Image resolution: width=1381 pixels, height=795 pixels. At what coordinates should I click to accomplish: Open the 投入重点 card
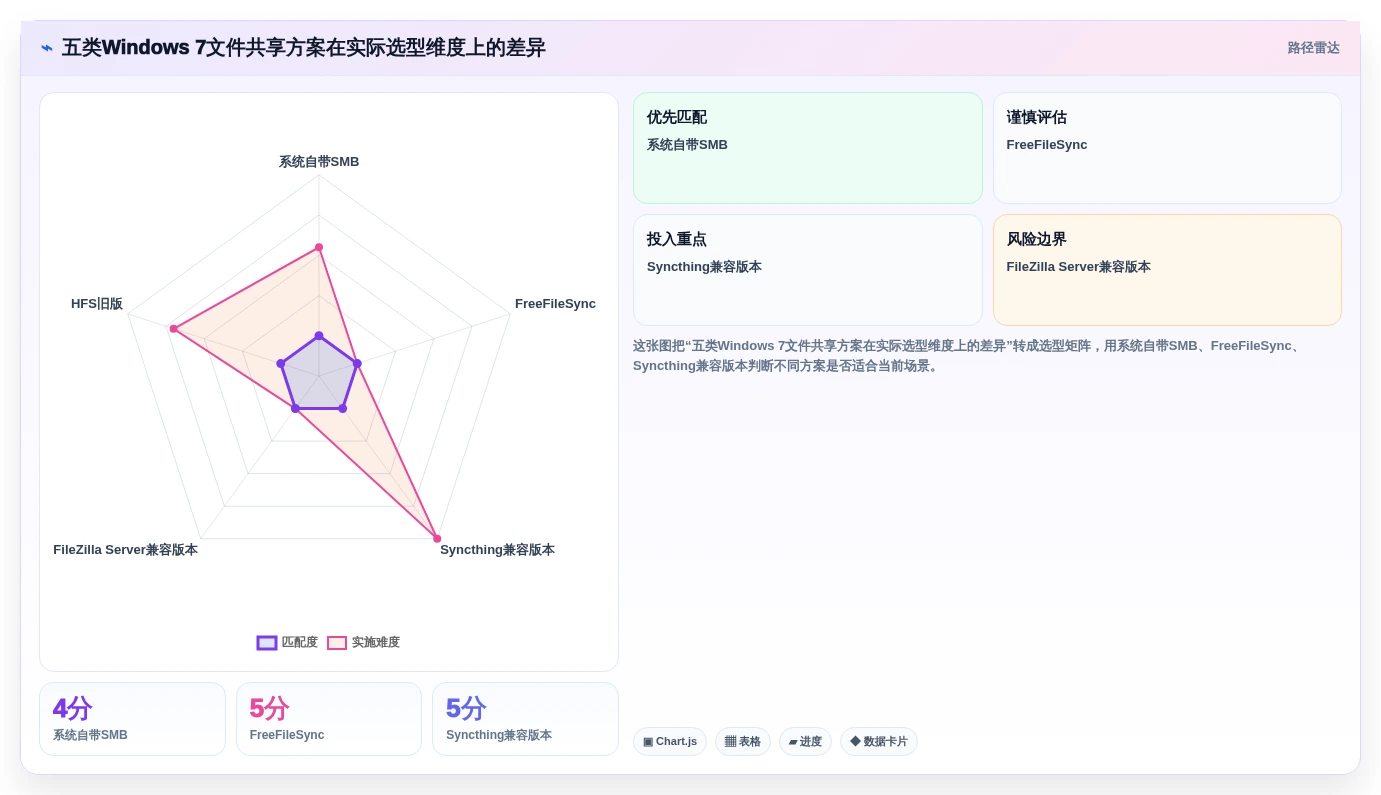pos(808,270)
